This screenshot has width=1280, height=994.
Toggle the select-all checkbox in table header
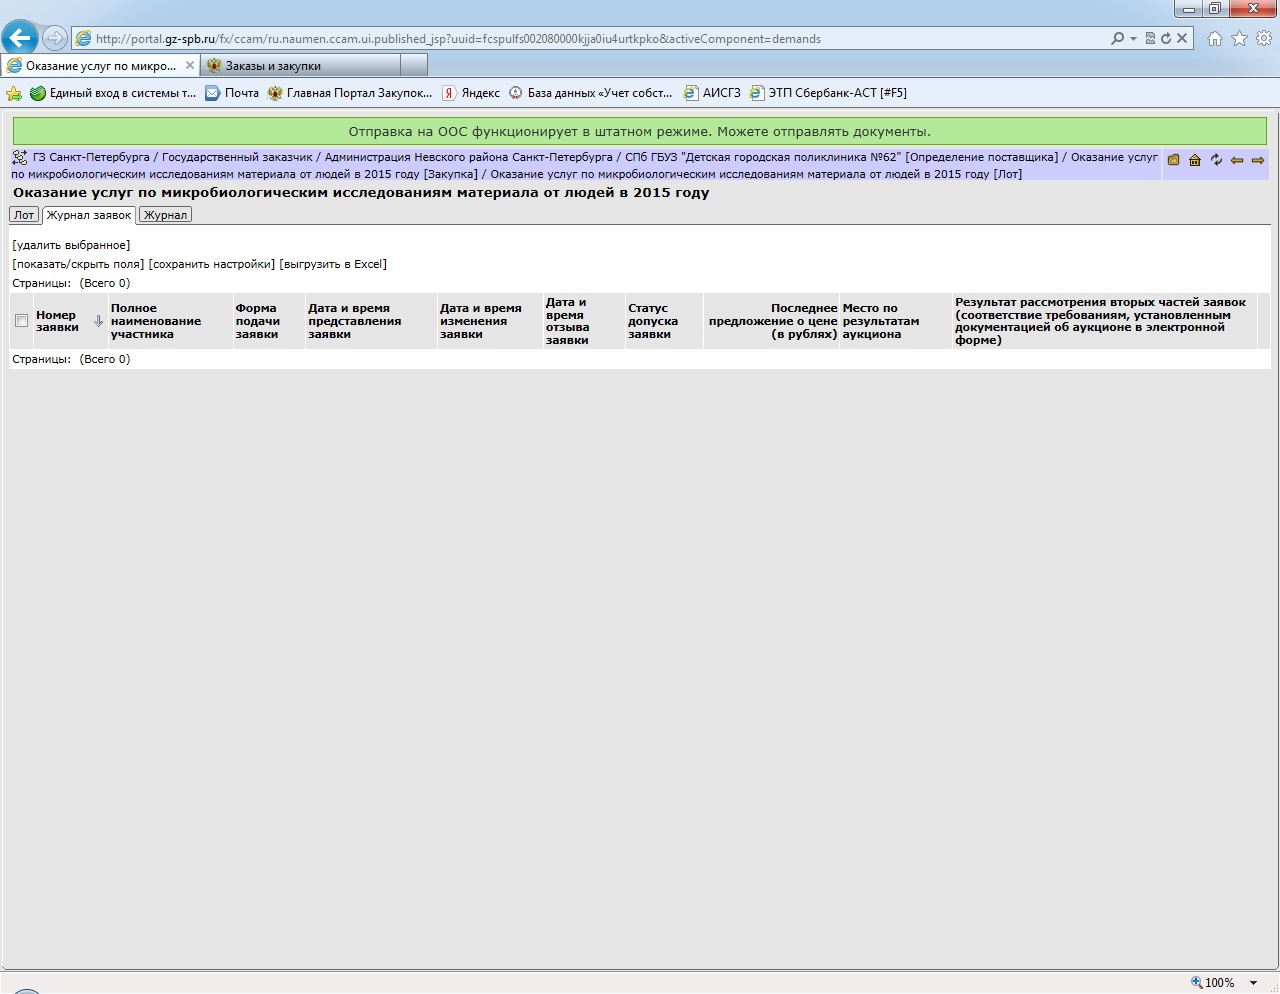(x=21, y=321)
